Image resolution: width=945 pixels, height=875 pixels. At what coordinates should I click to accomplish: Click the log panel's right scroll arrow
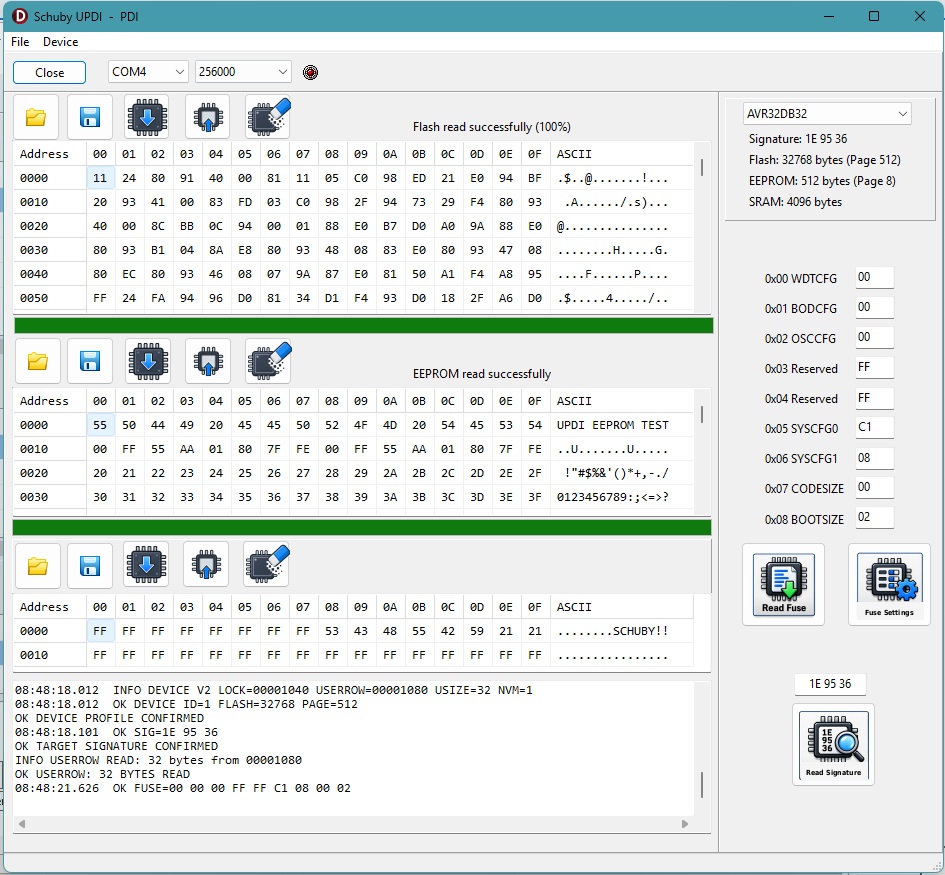pyautogui.click(x=685, y=824)
